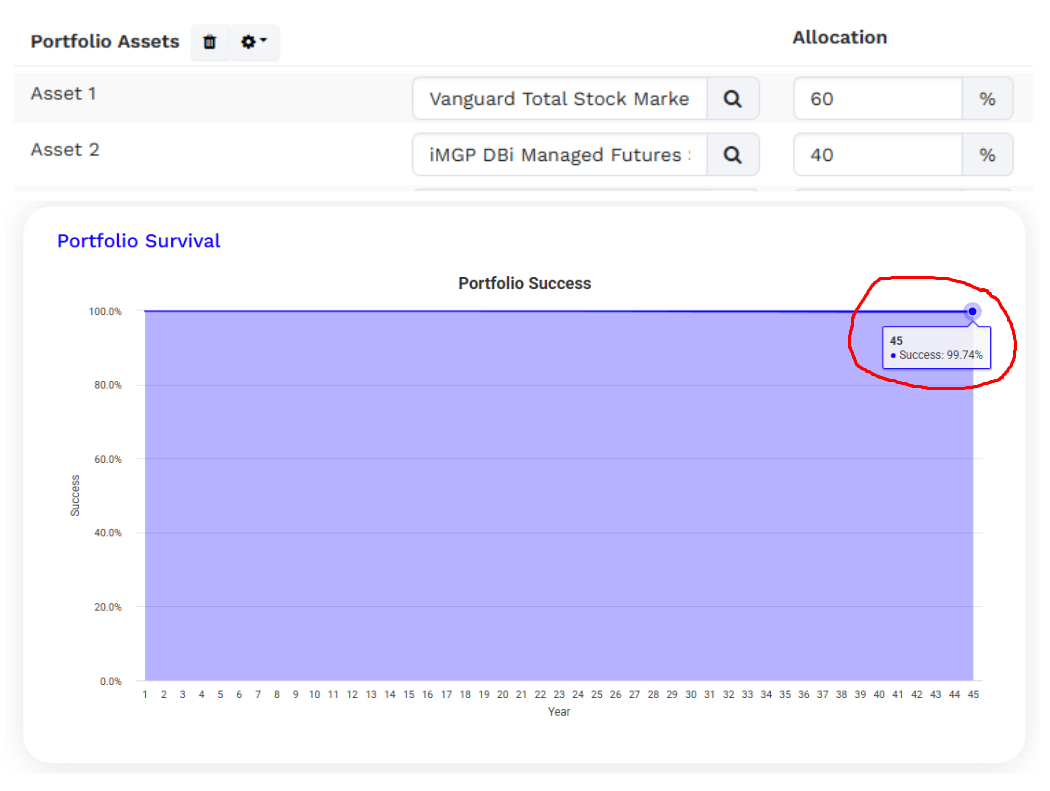Click the 0.0% y-axis label
Viewport: 1050px width, 791px height.
click(110, 682)
